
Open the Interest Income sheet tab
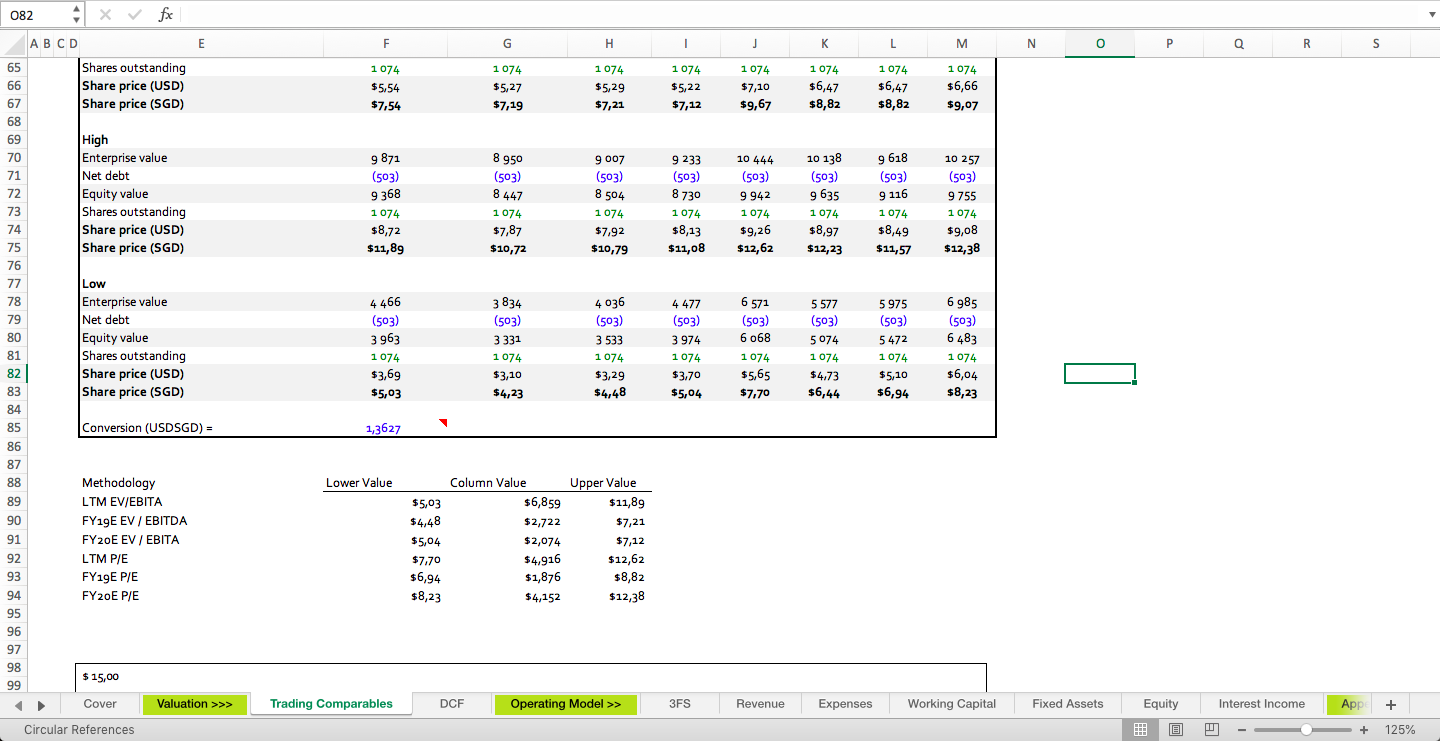pos(1261,704)
